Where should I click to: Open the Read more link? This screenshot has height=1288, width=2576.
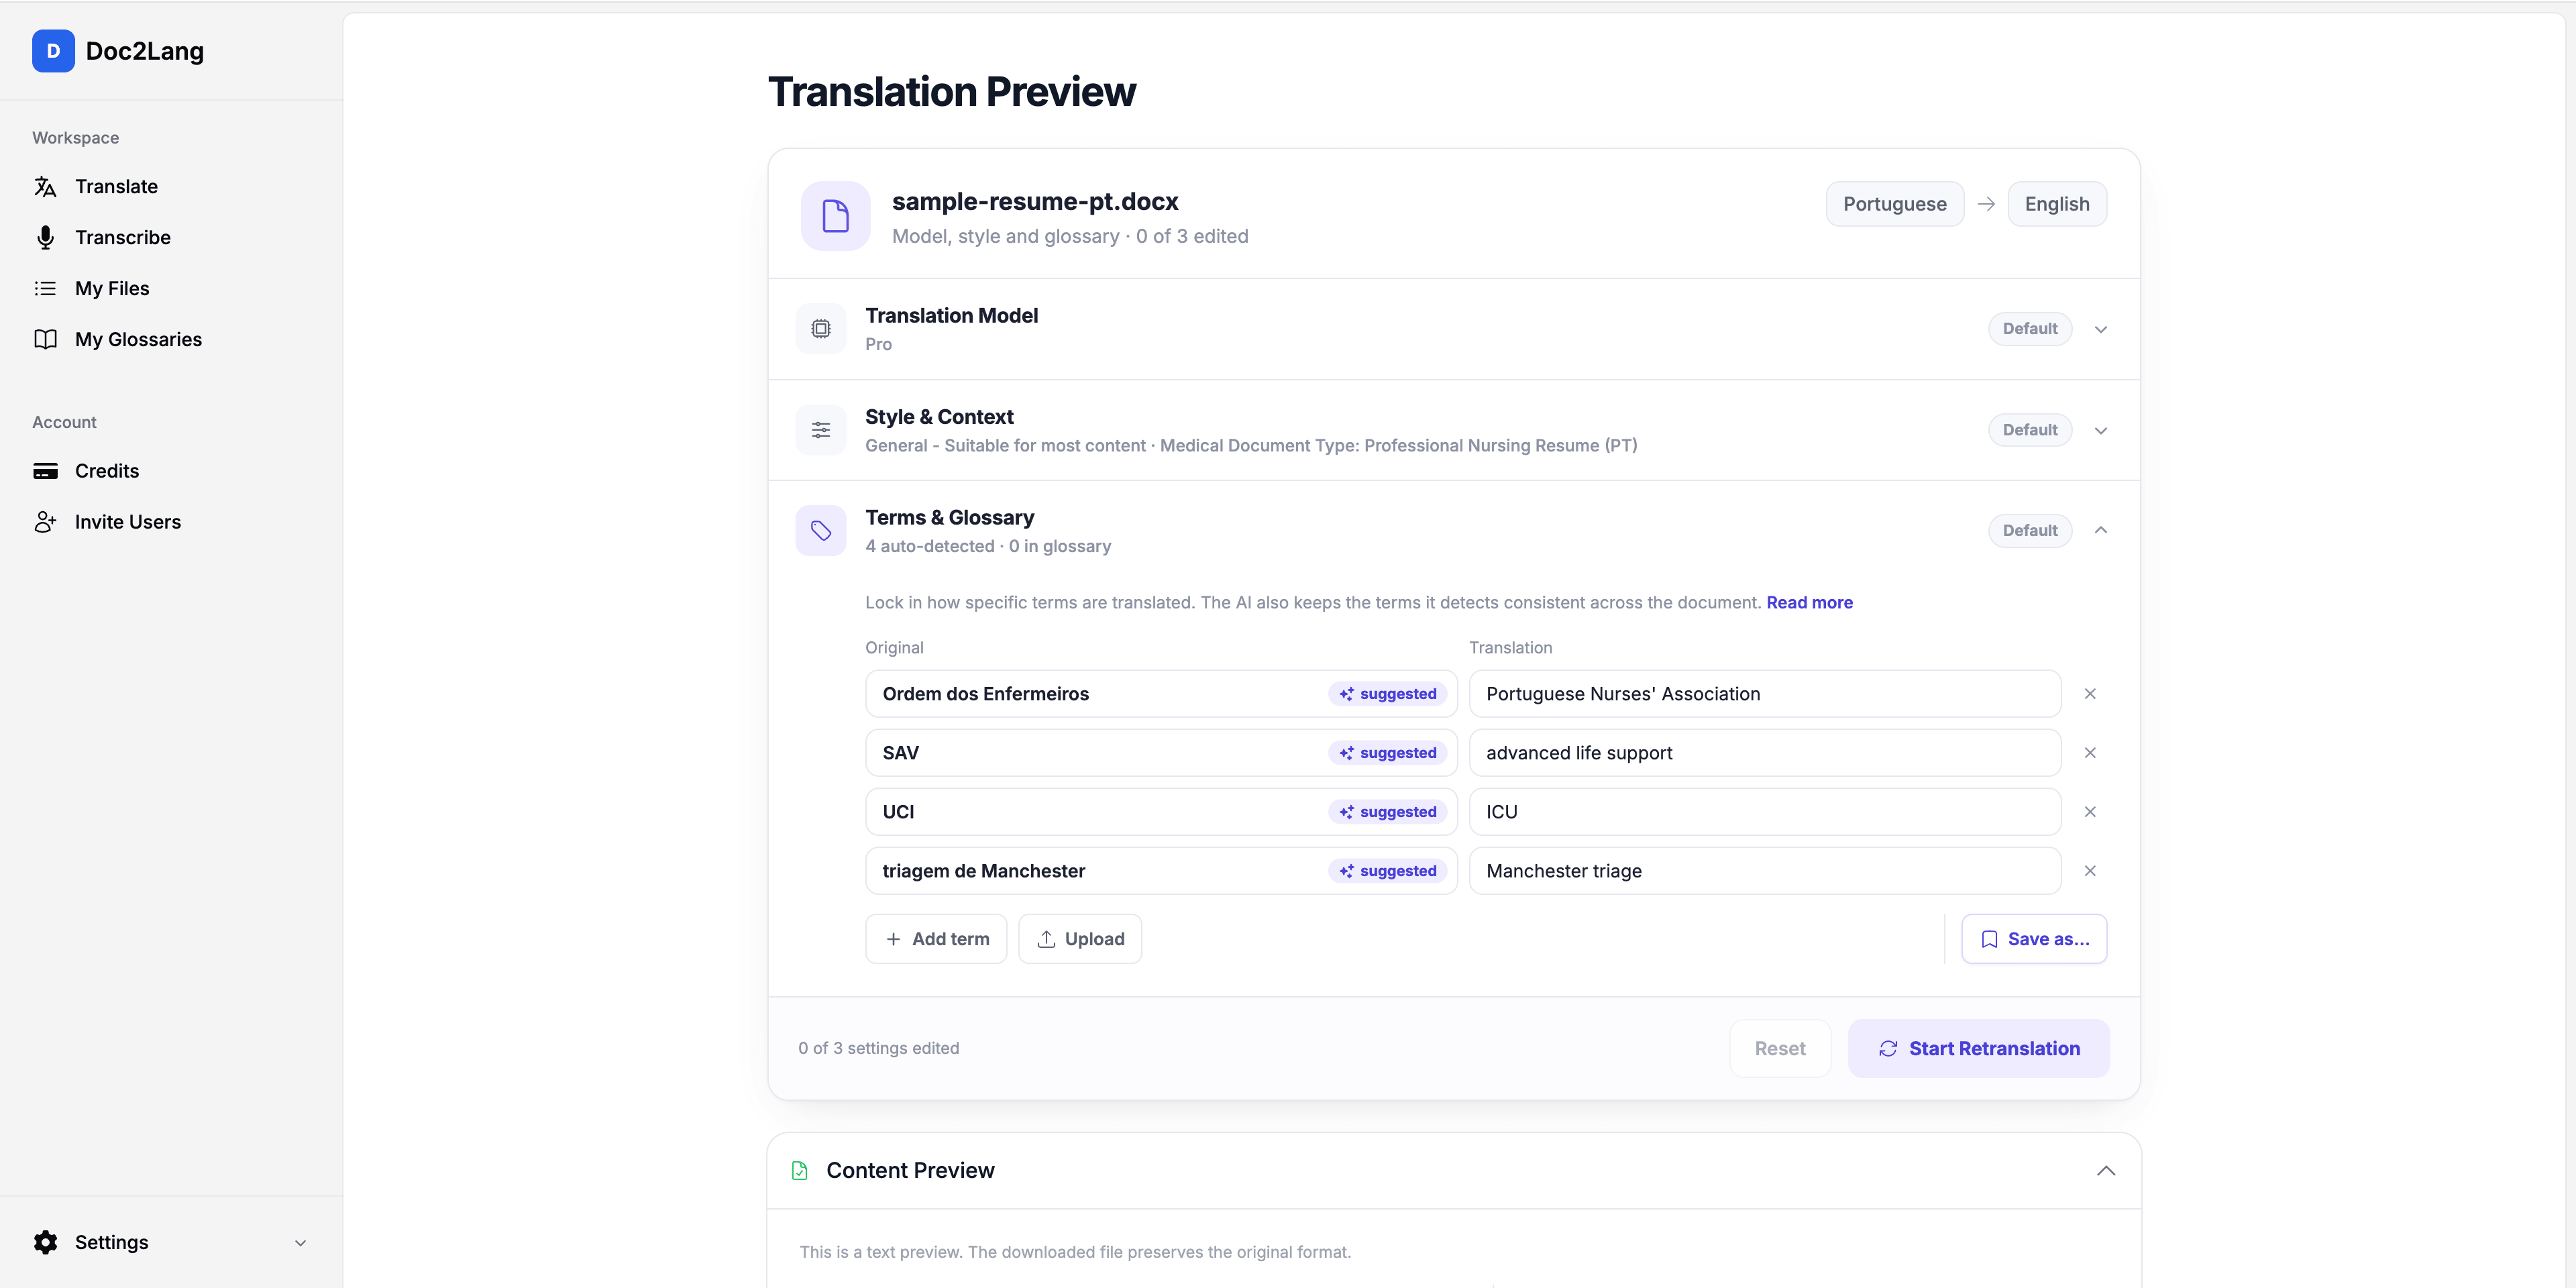click(x=1809, y=603)
